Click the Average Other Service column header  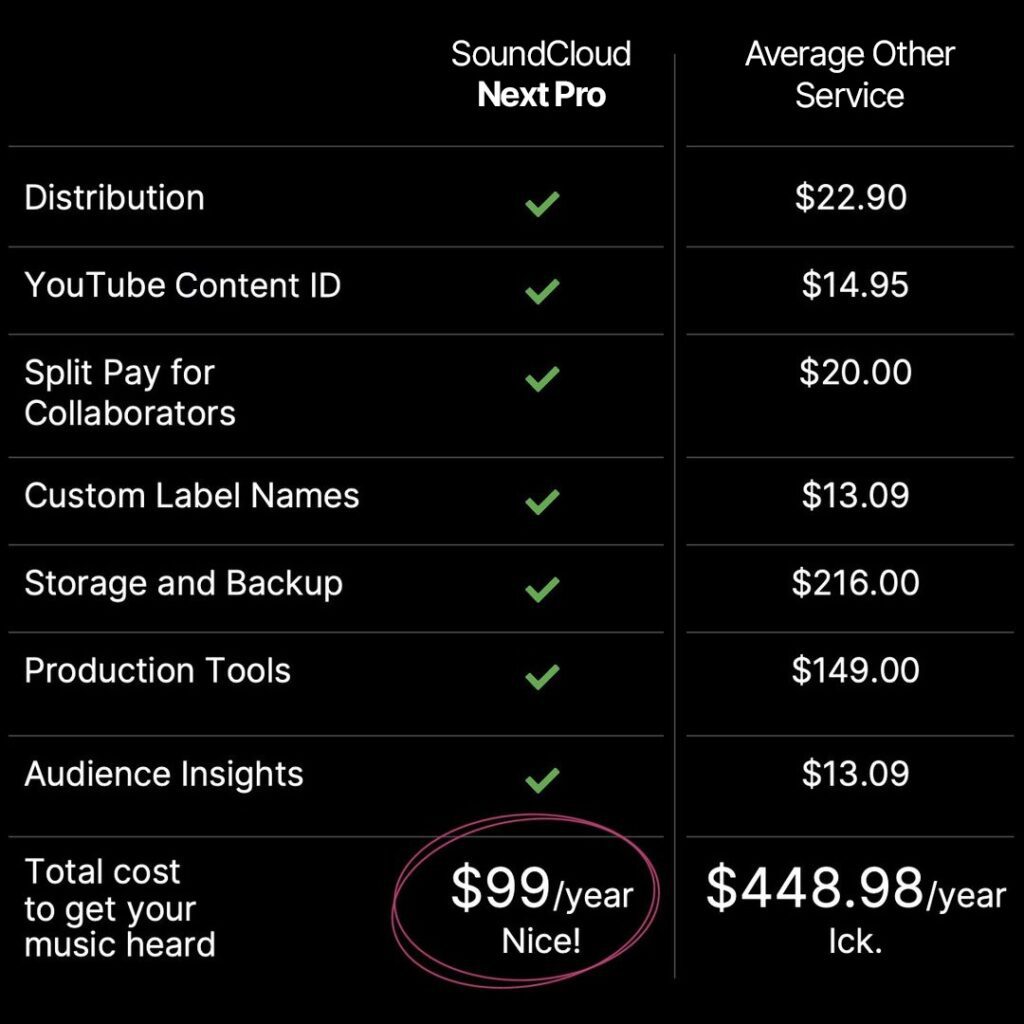tap(850, 74)
